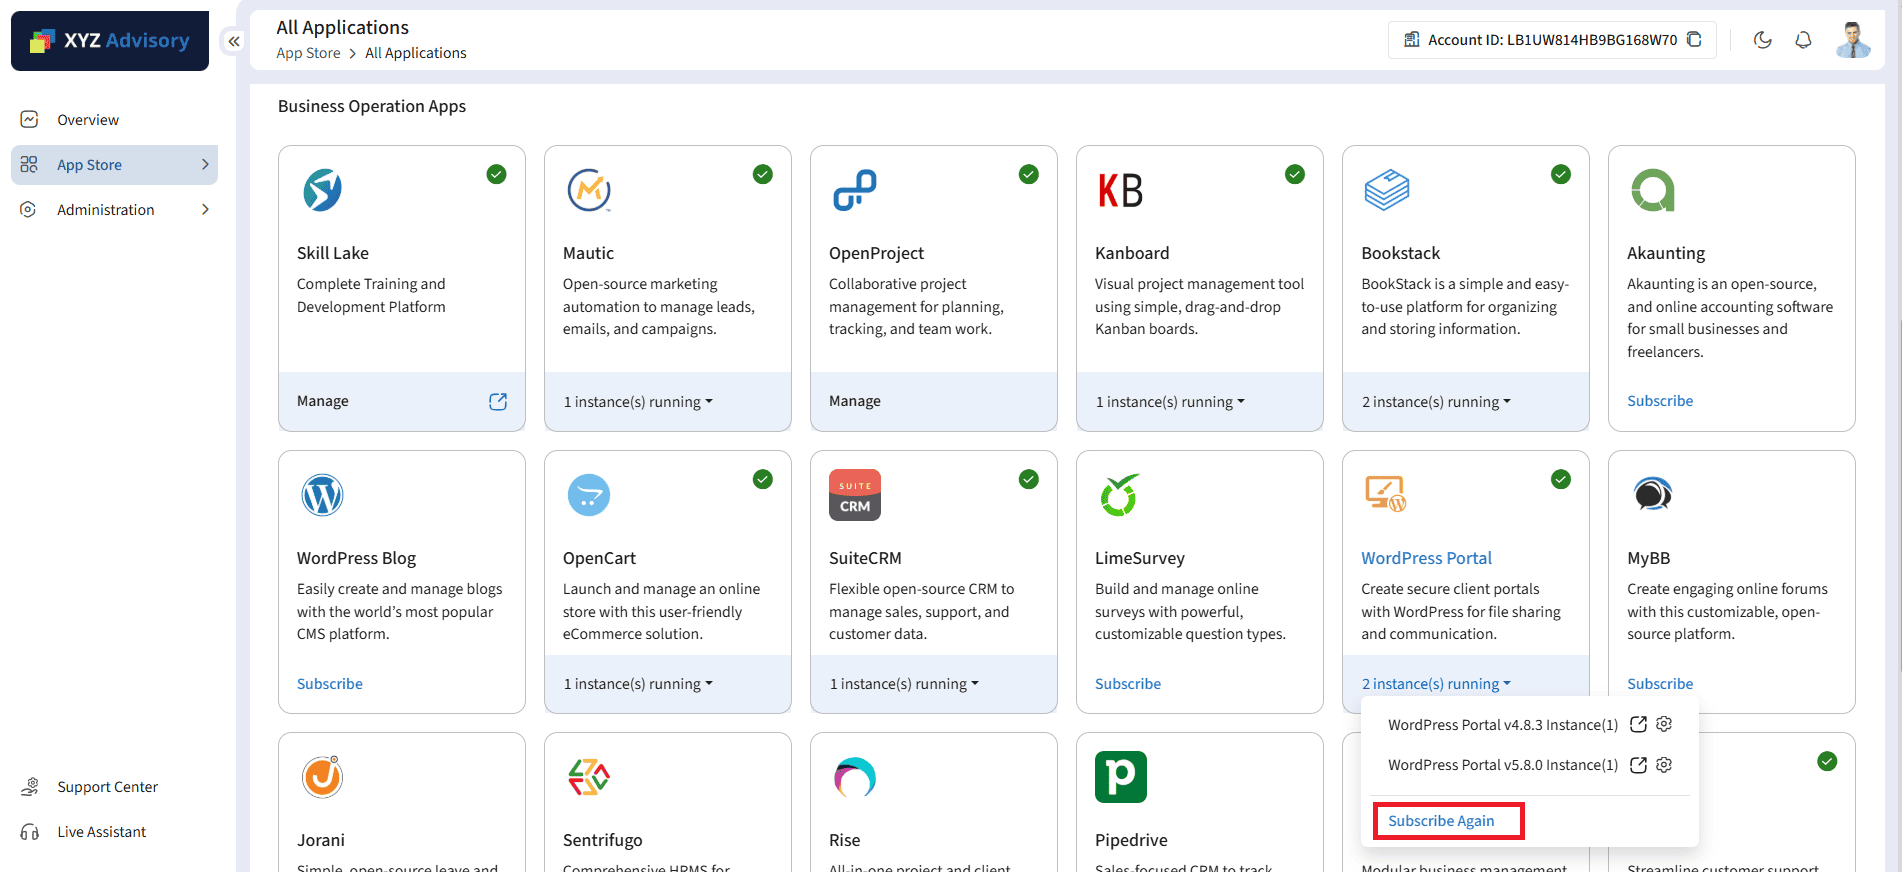Copy the Account ID to clipboard
Screen dimensions: 1902x872
[1694, 40]
